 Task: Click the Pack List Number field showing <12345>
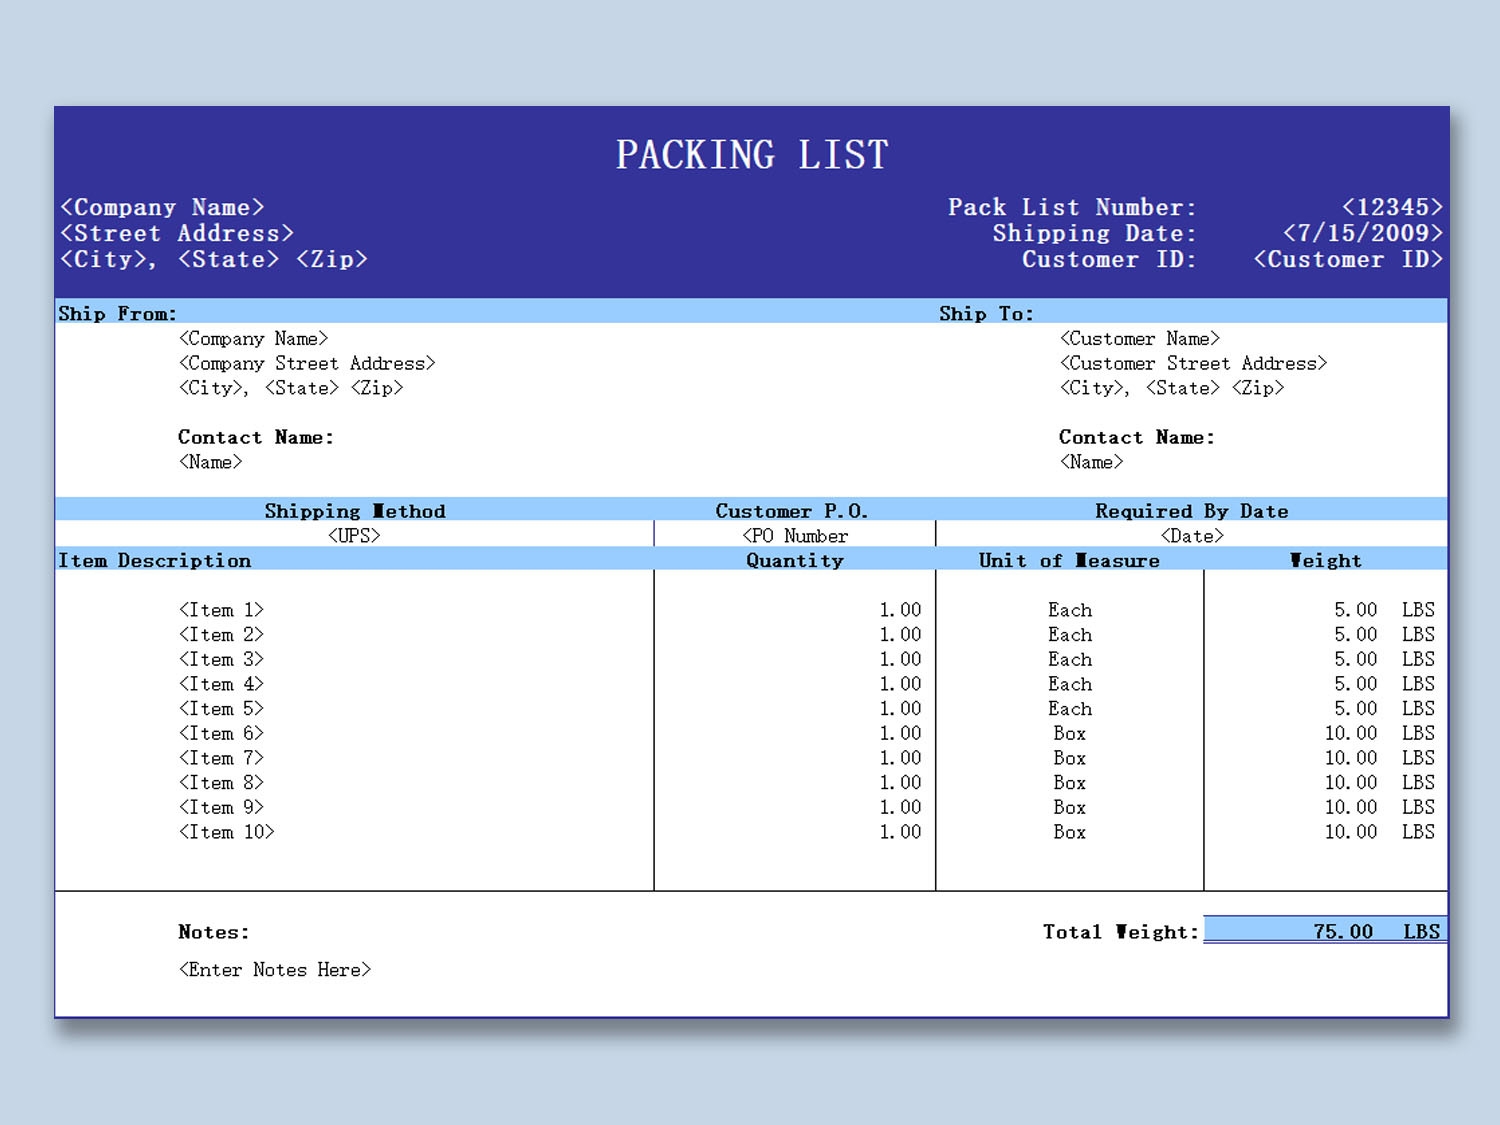pyautogui.click(x=1393, y=207)
